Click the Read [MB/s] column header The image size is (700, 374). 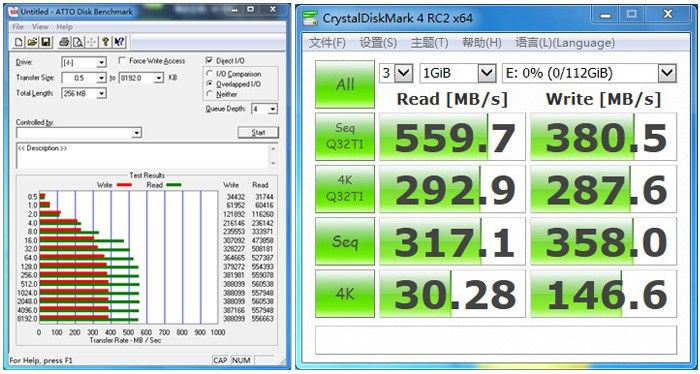pos(452,99)
